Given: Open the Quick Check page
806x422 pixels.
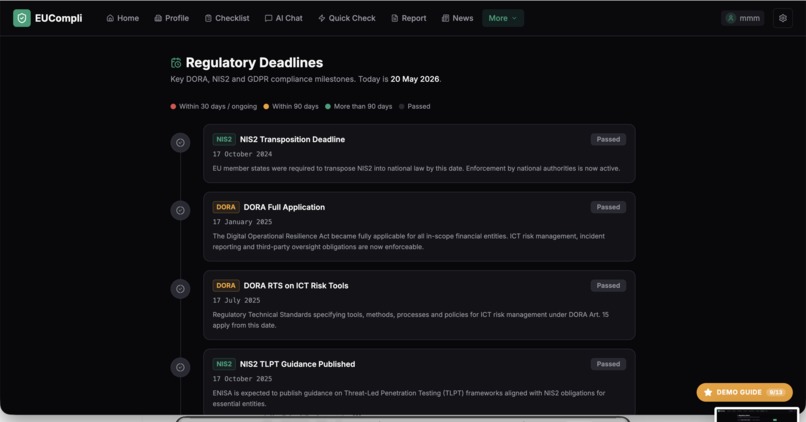Looking at the screenshot, I should pos(346,18).
